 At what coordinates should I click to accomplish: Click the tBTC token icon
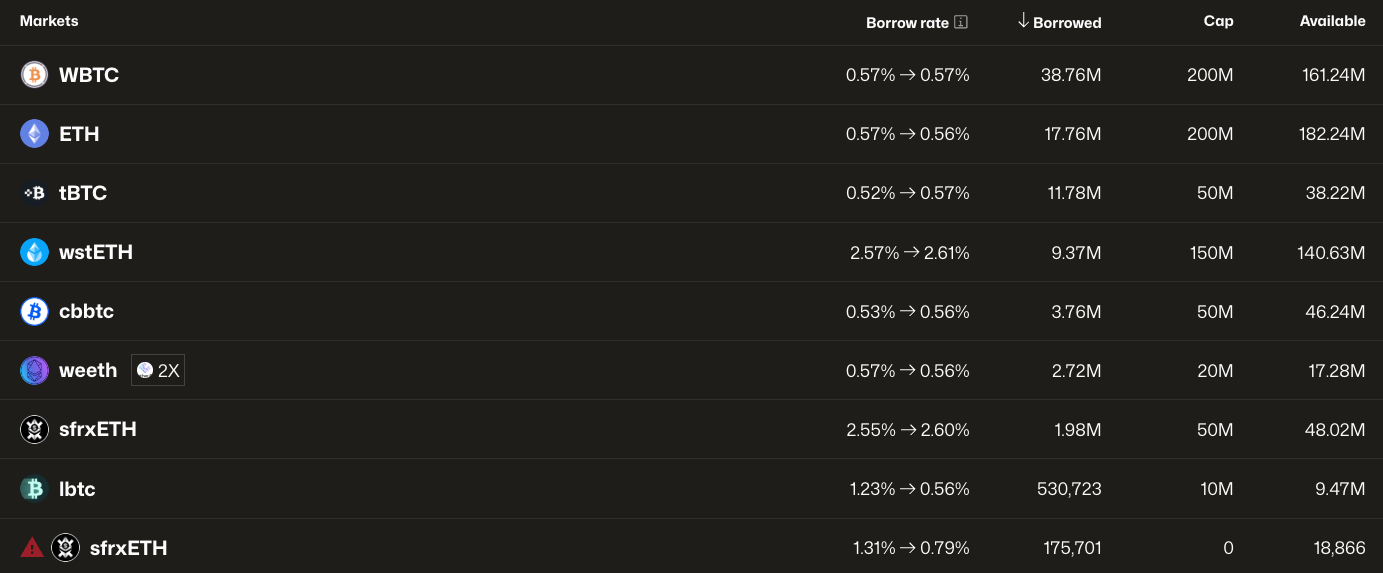(34, 193)
